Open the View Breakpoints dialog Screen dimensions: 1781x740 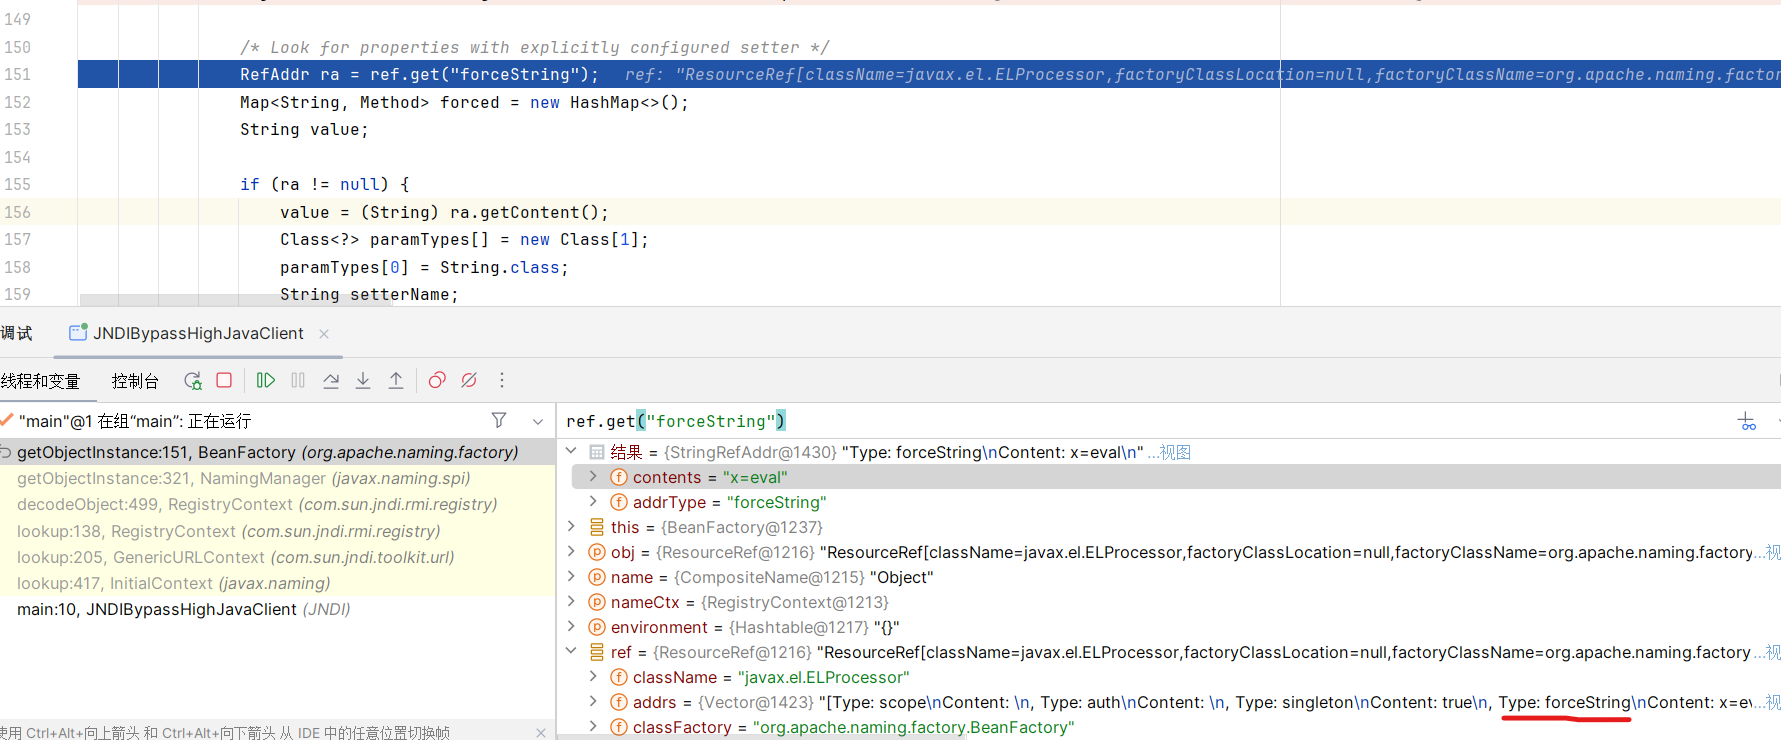(x=437, y=380)
